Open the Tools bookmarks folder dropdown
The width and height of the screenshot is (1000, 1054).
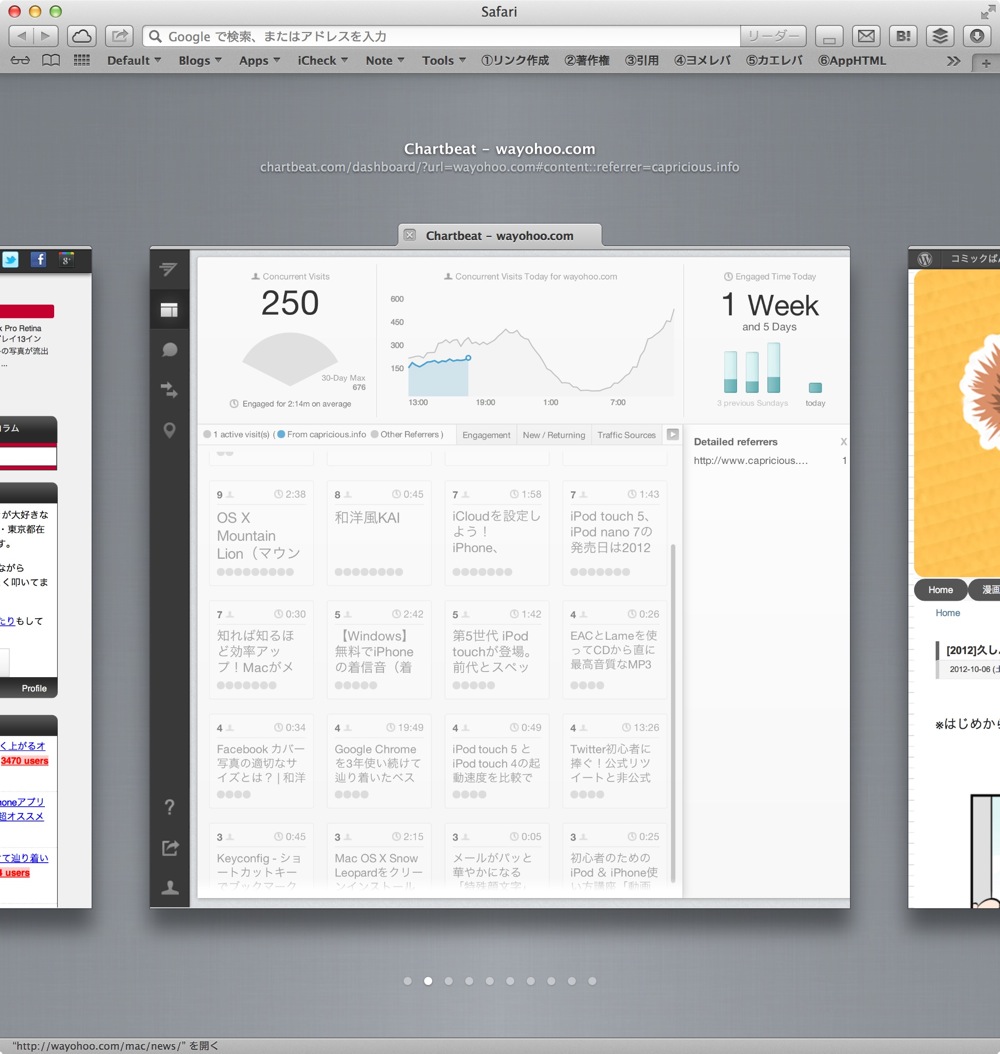click(444, 60)
